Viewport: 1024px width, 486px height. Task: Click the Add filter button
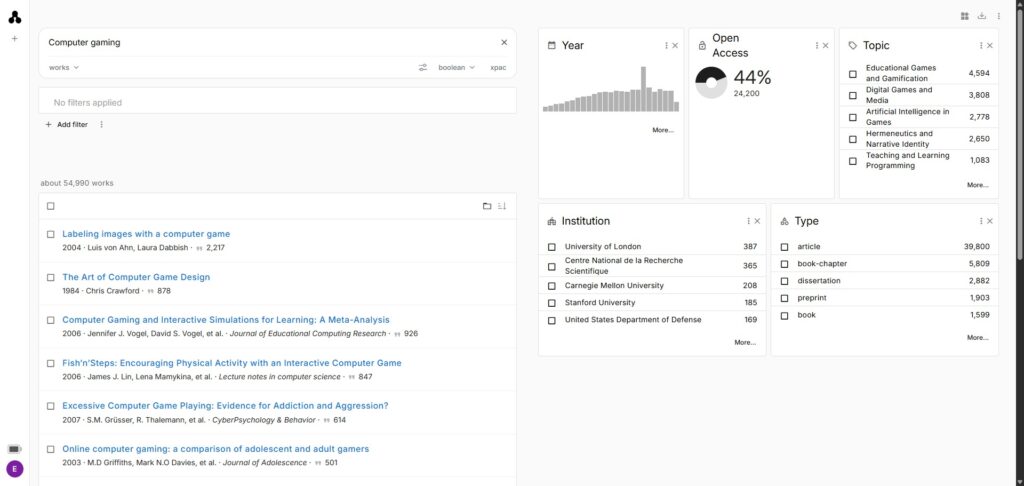[x=66, y=125]
